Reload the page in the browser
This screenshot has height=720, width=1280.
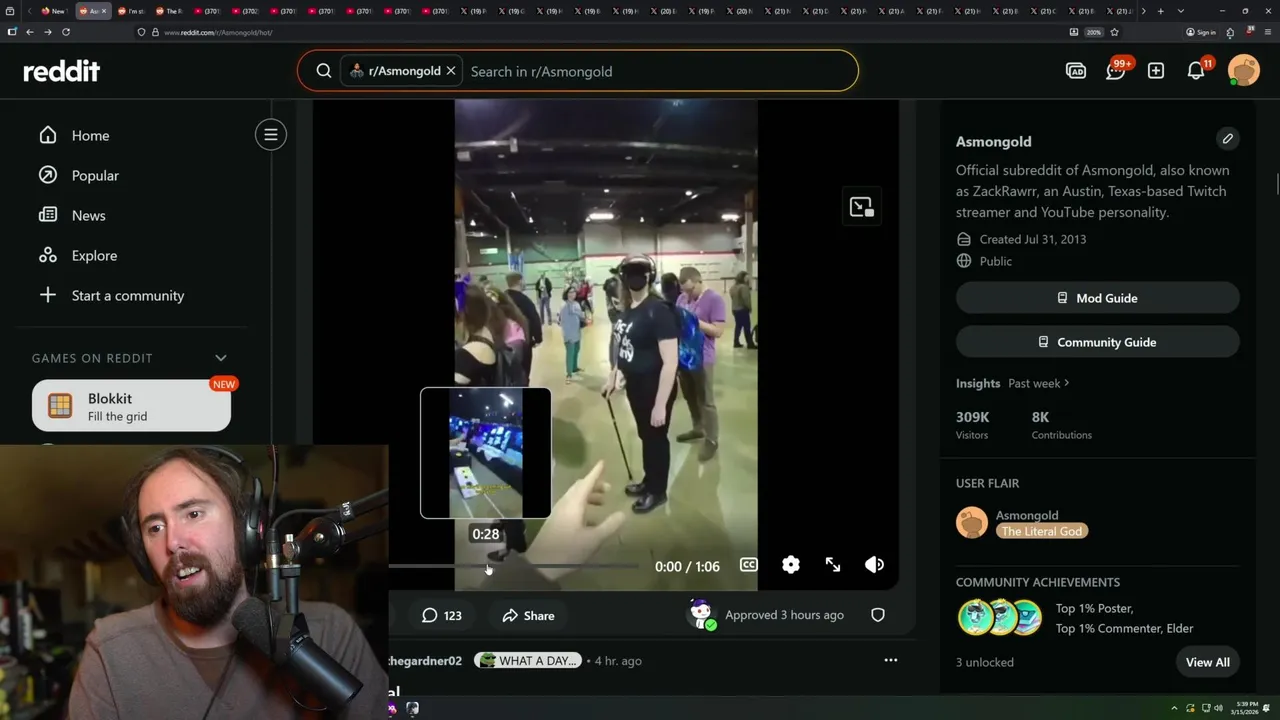coord(66,32)
